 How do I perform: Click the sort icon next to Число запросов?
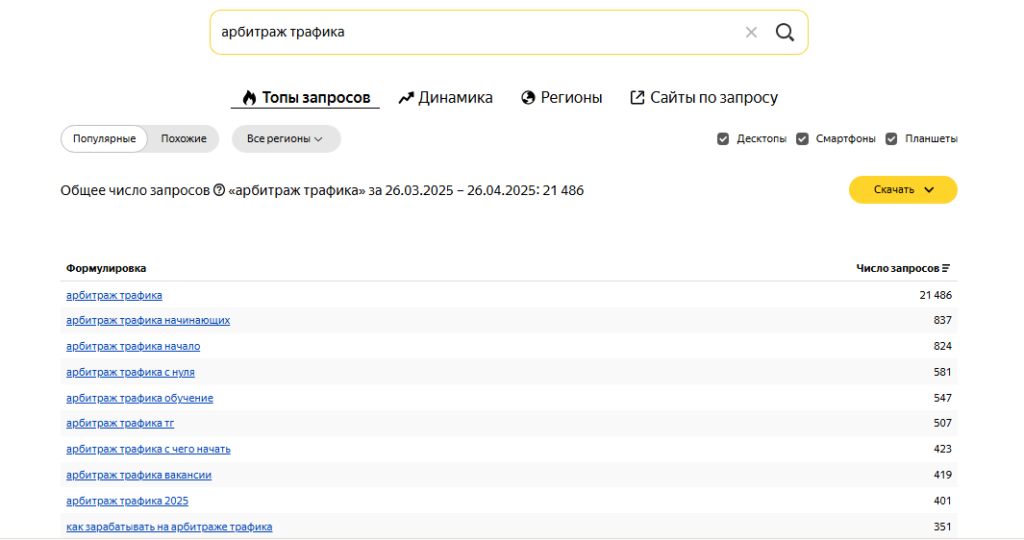click(946, 268)
